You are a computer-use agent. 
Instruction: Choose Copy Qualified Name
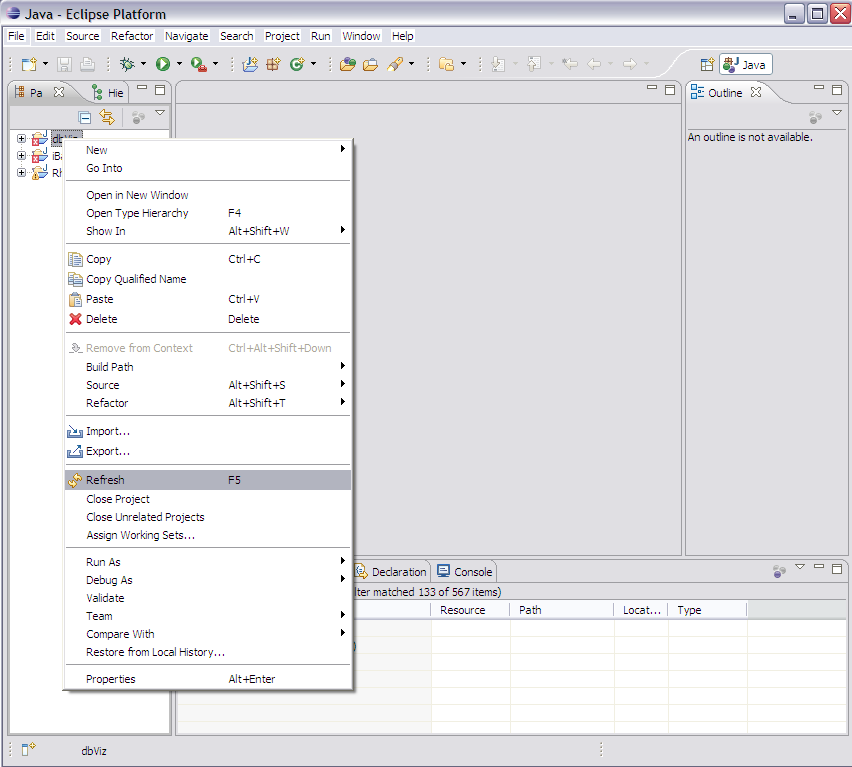[208, 279]
